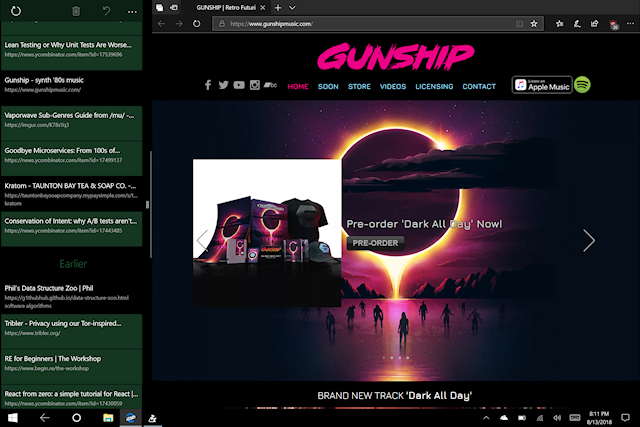Open VIDEOS in the site navigation

[393, 87]
